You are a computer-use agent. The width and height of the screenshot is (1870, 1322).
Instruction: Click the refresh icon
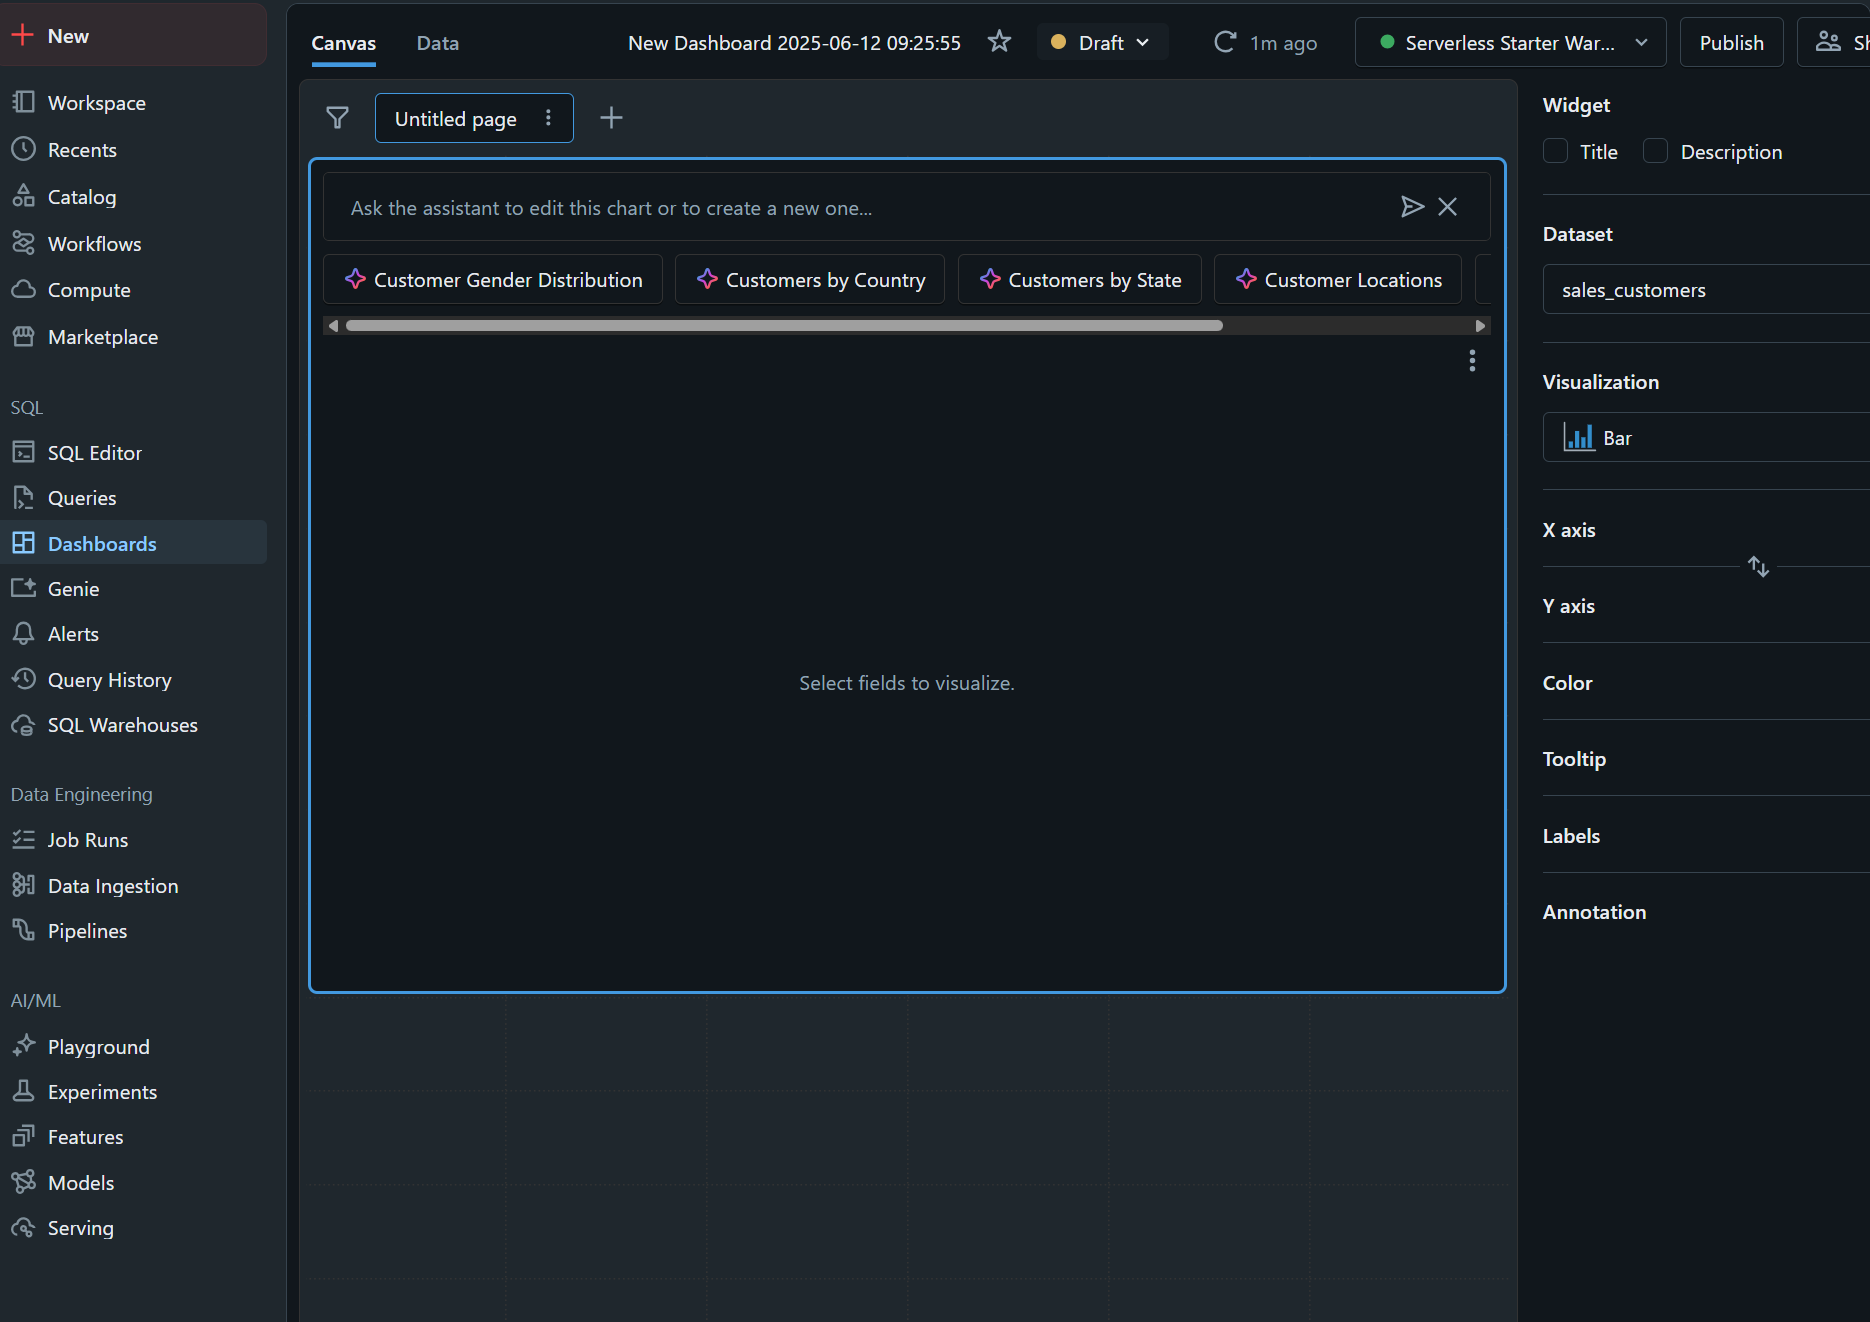click(1224, 42)
